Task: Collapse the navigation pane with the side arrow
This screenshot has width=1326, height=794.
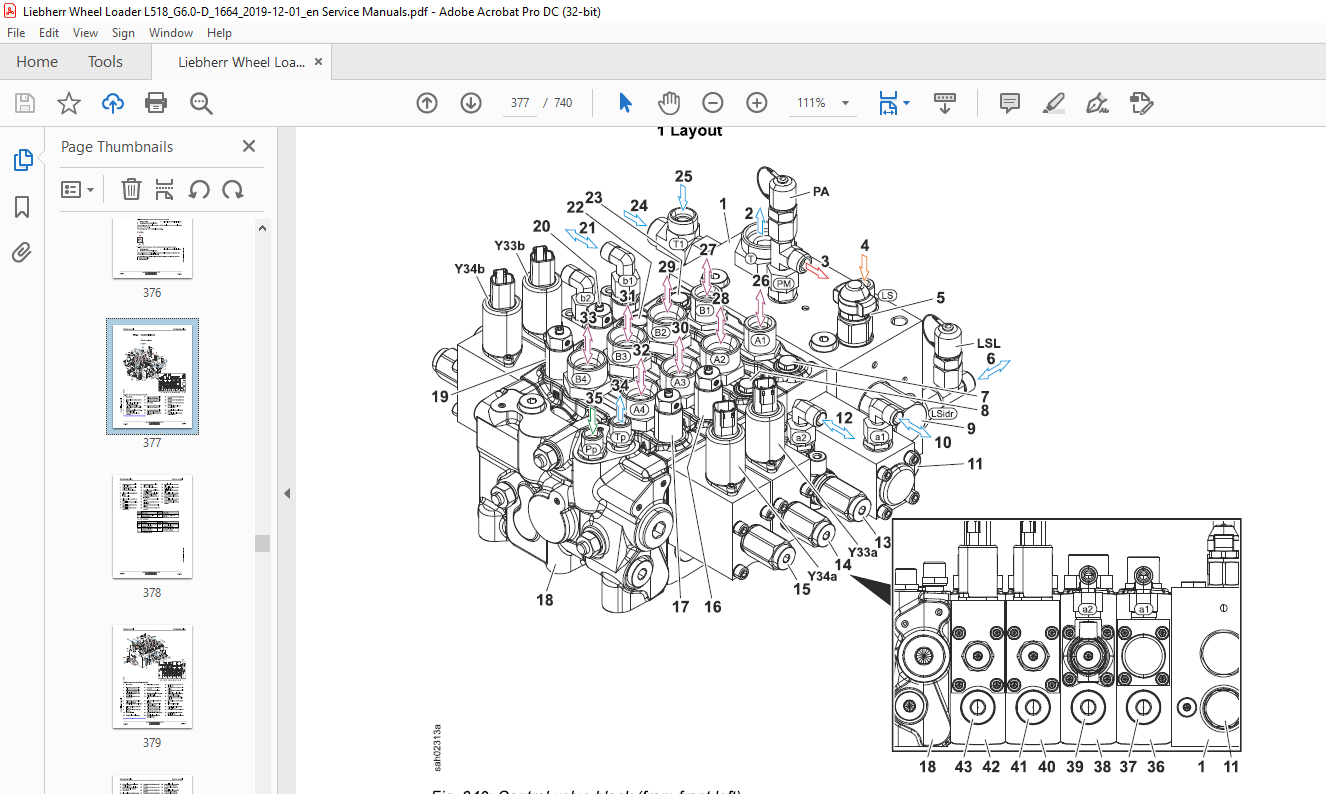Action: point(287,493)
